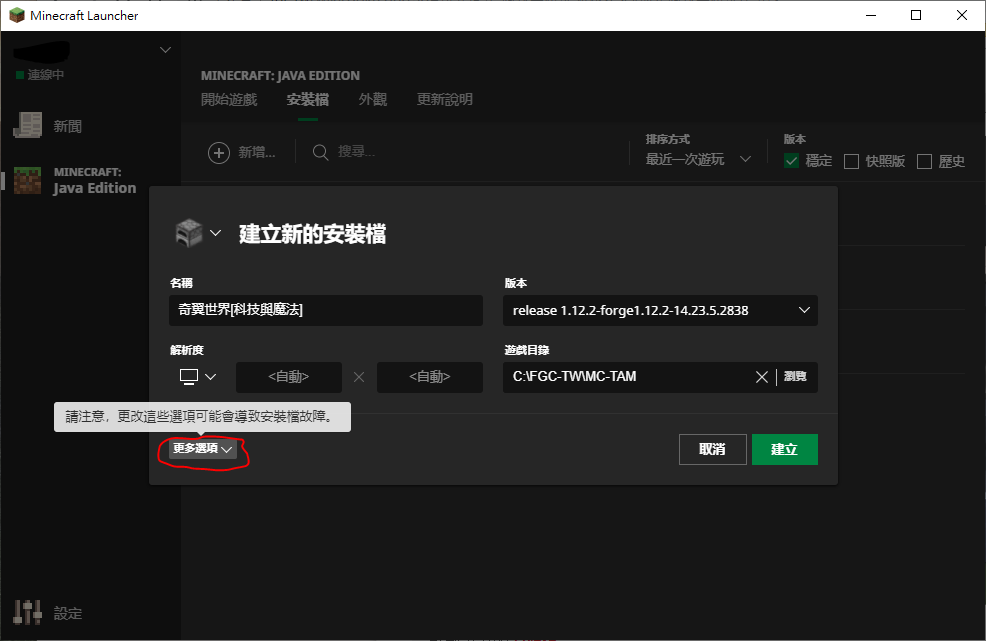Switch to the 外觀 skins tab

(373, 100)
